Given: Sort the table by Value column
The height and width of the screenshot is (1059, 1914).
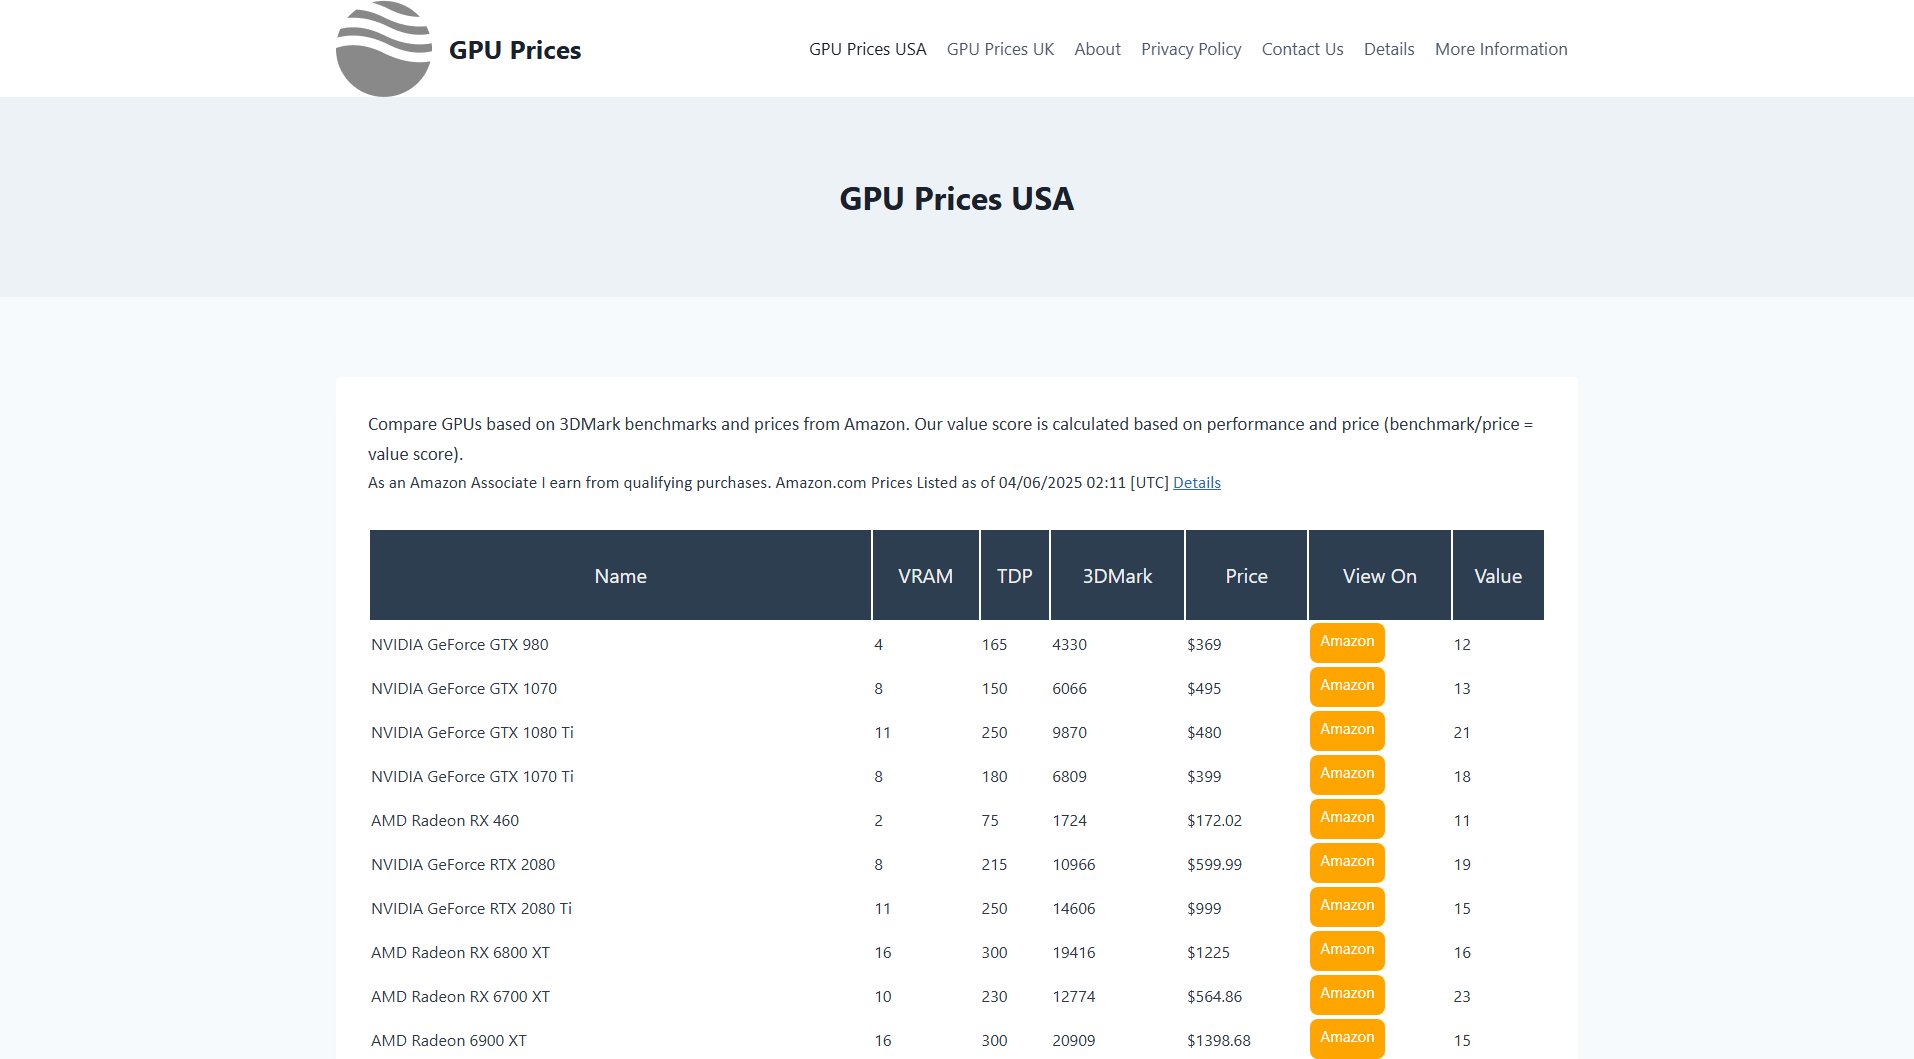Looking at the screenshot, I should [x=1497, y=575].
